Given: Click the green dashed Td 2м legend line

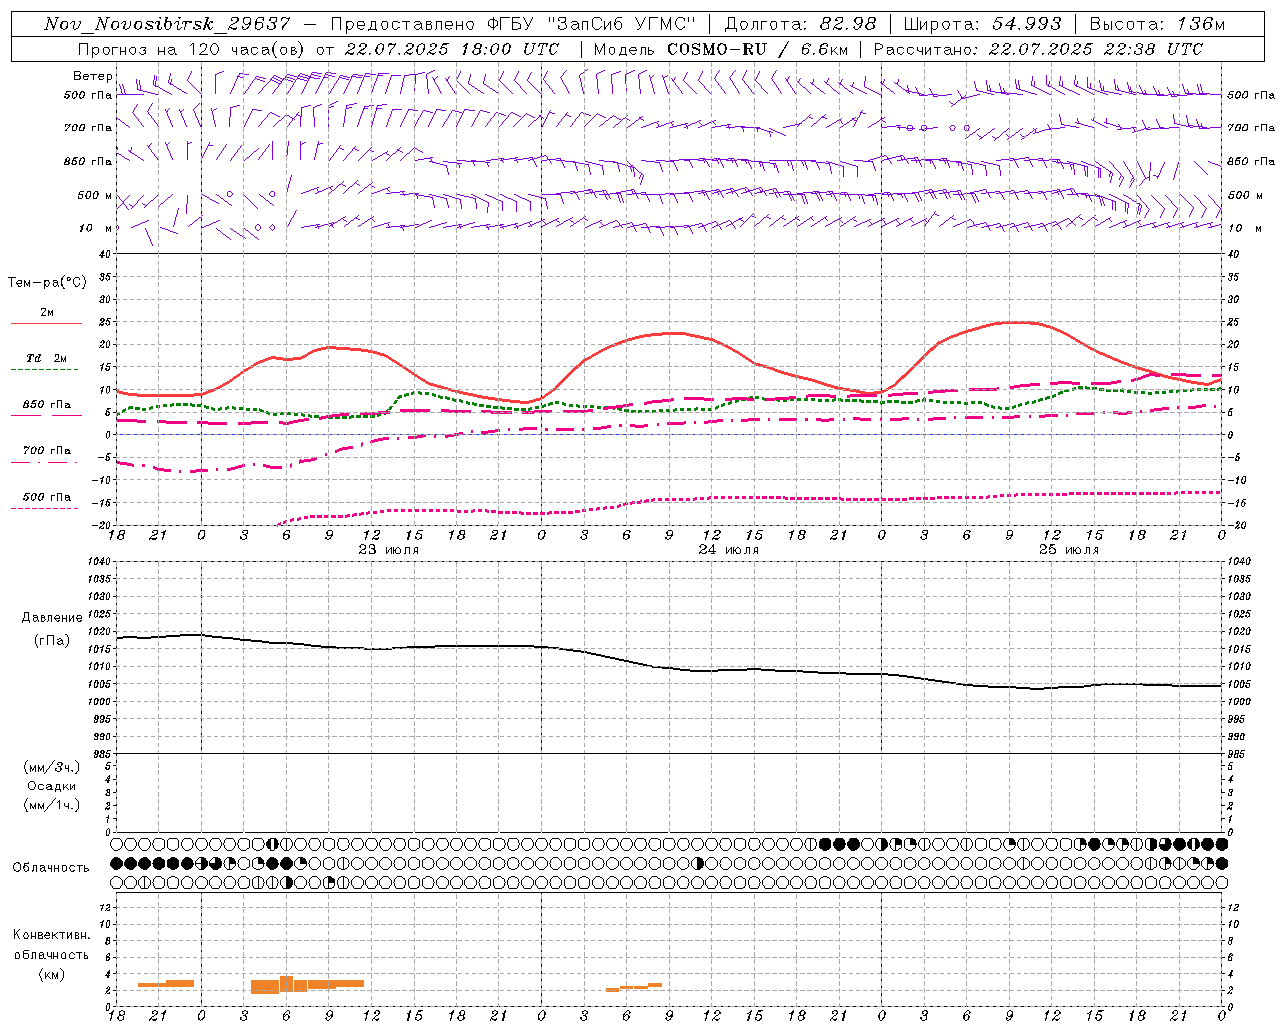Looking at the screenshot, I should coord(45,370).
